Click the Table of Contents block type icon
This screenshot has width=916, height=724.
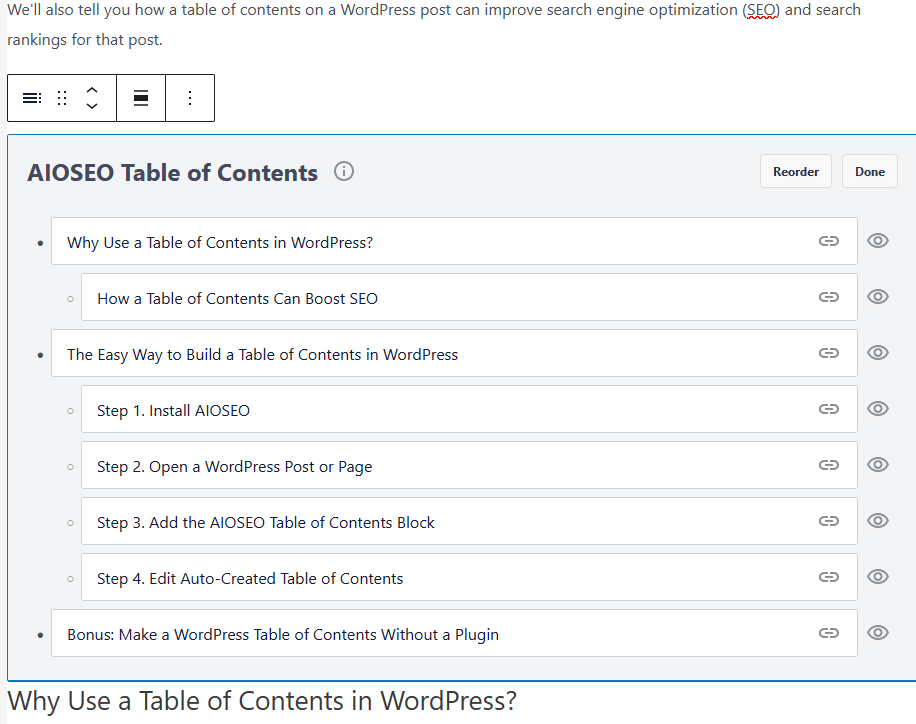(x=31, y=97)
